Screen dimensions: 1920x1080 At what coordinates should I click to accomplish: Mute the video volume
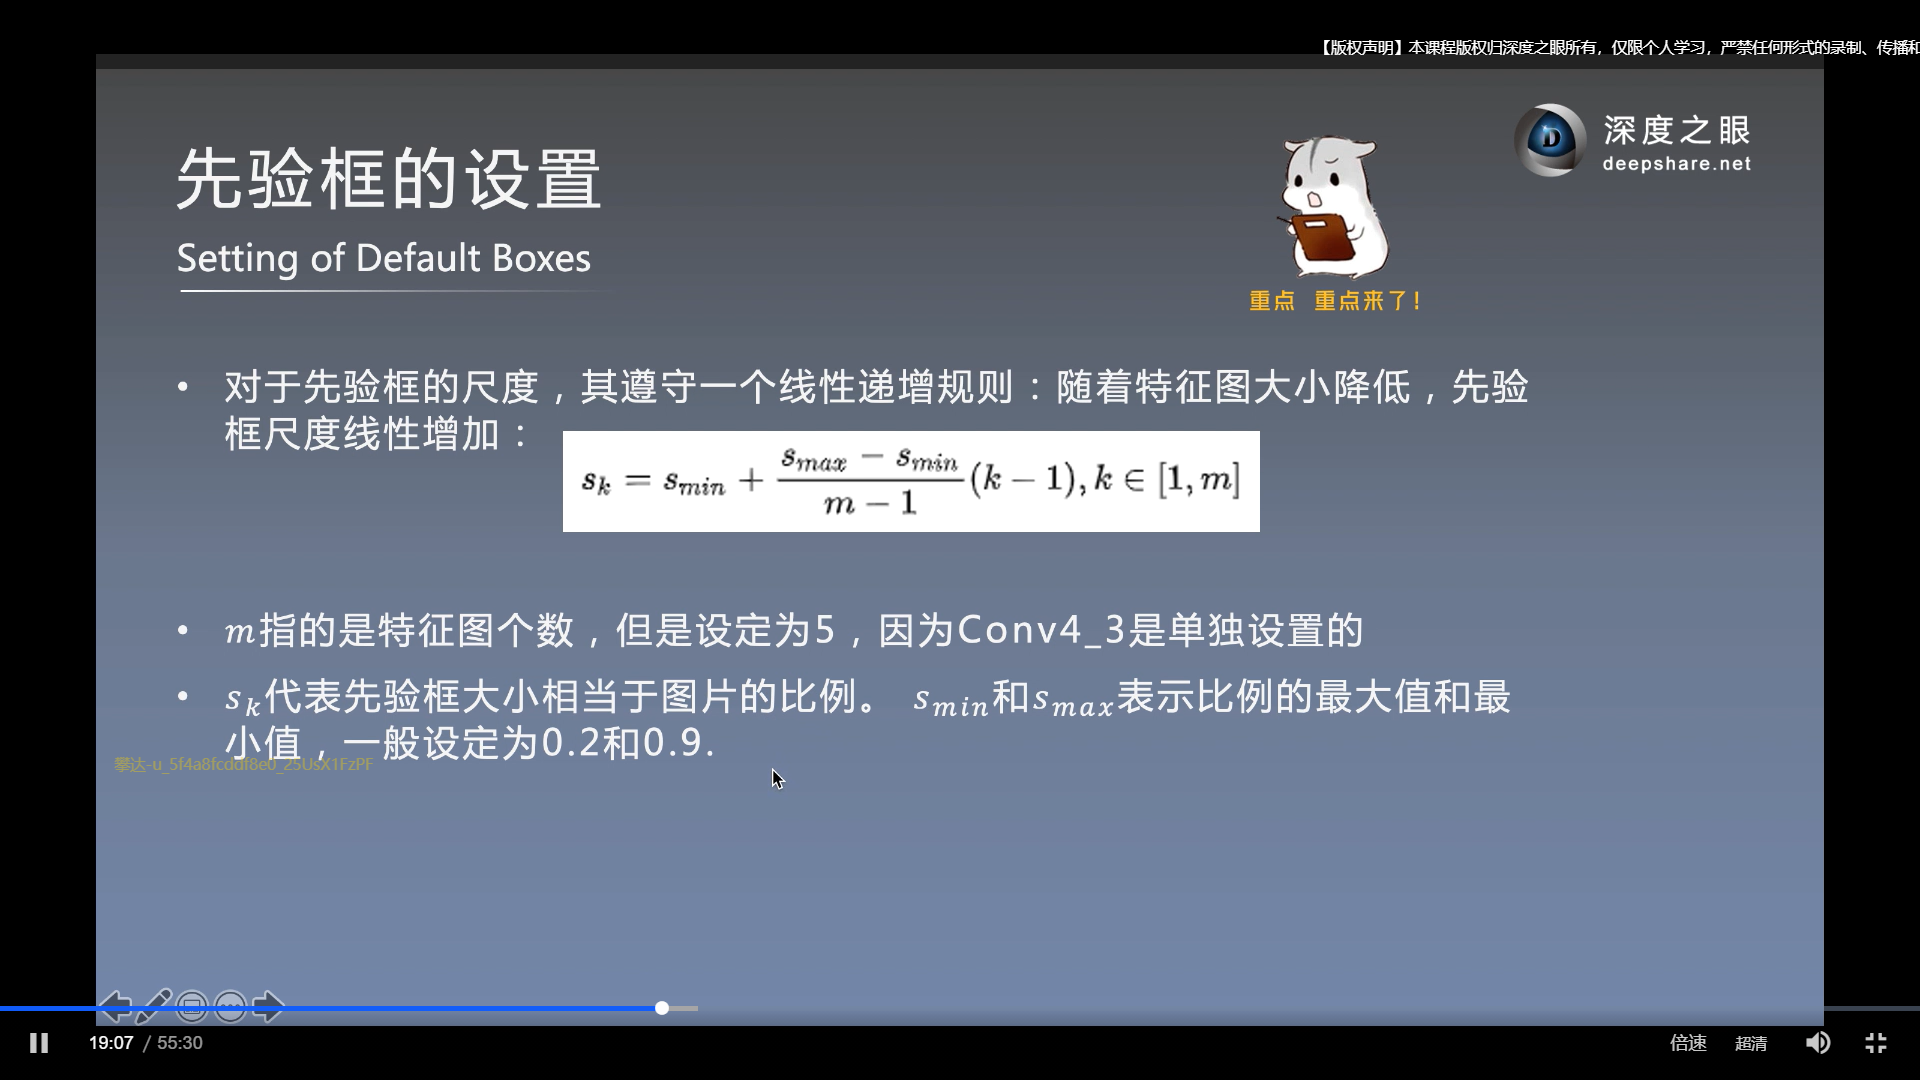pyautogui.click(x=1817, y=1043)
